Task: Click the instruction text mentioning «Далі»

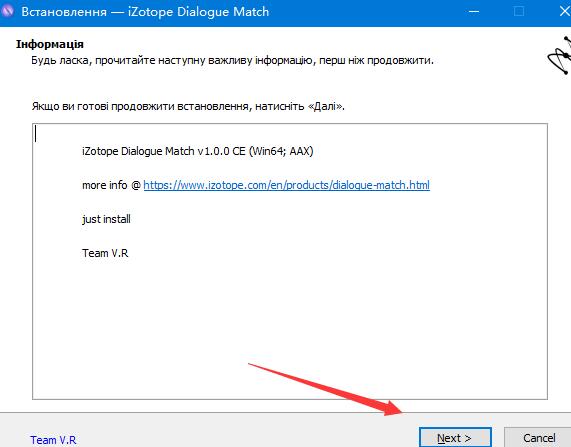Action: (188, 106)
